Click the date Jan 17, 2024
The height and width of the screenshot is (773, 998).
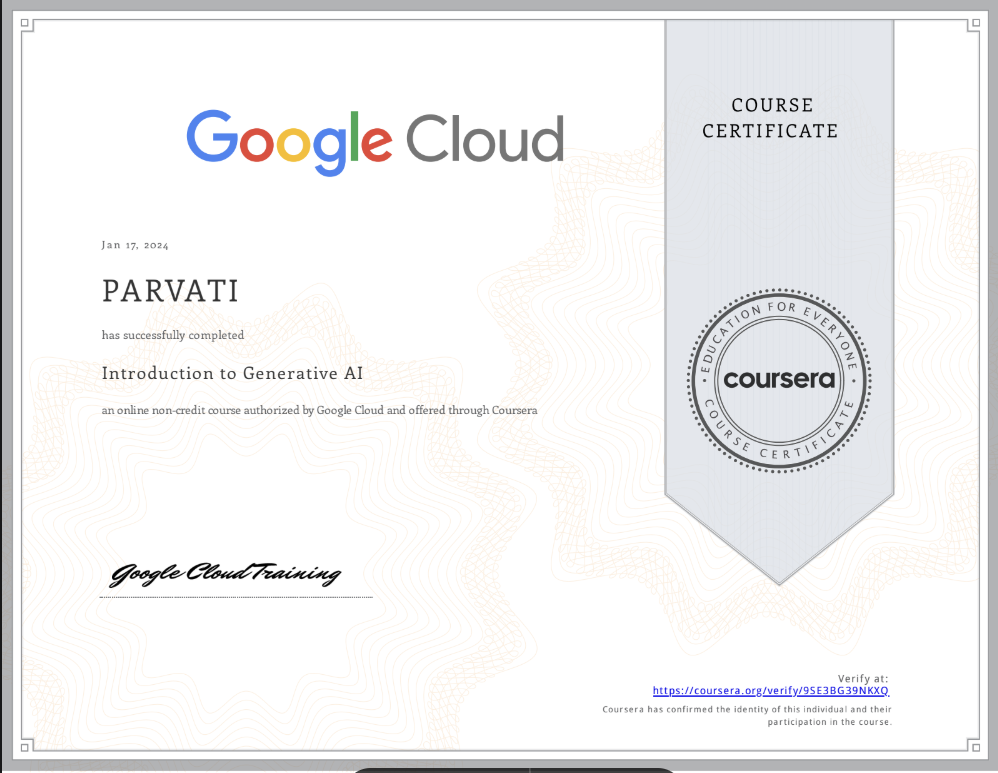(135, 245)
